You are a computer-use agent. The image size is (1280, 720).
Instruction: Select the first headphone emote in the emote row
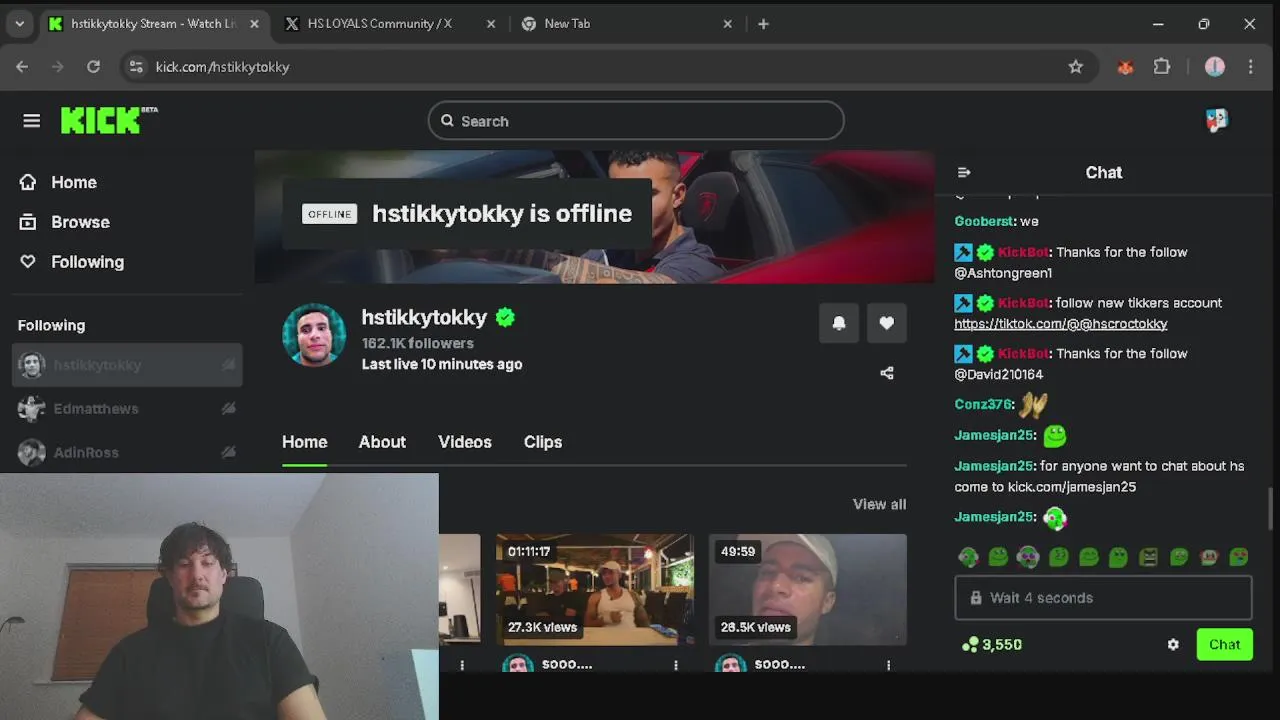[968, 557]
